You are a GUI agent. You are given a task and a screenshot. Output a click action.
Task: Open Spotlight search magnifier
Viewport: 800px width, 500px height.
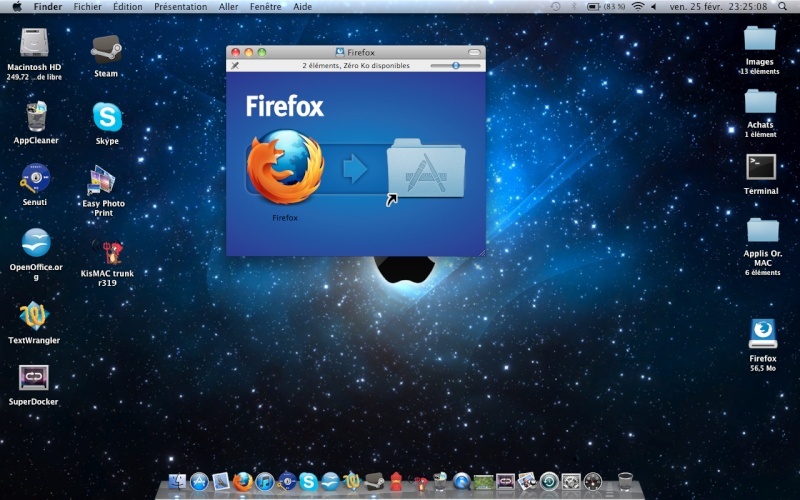click(x=782, y=7)
